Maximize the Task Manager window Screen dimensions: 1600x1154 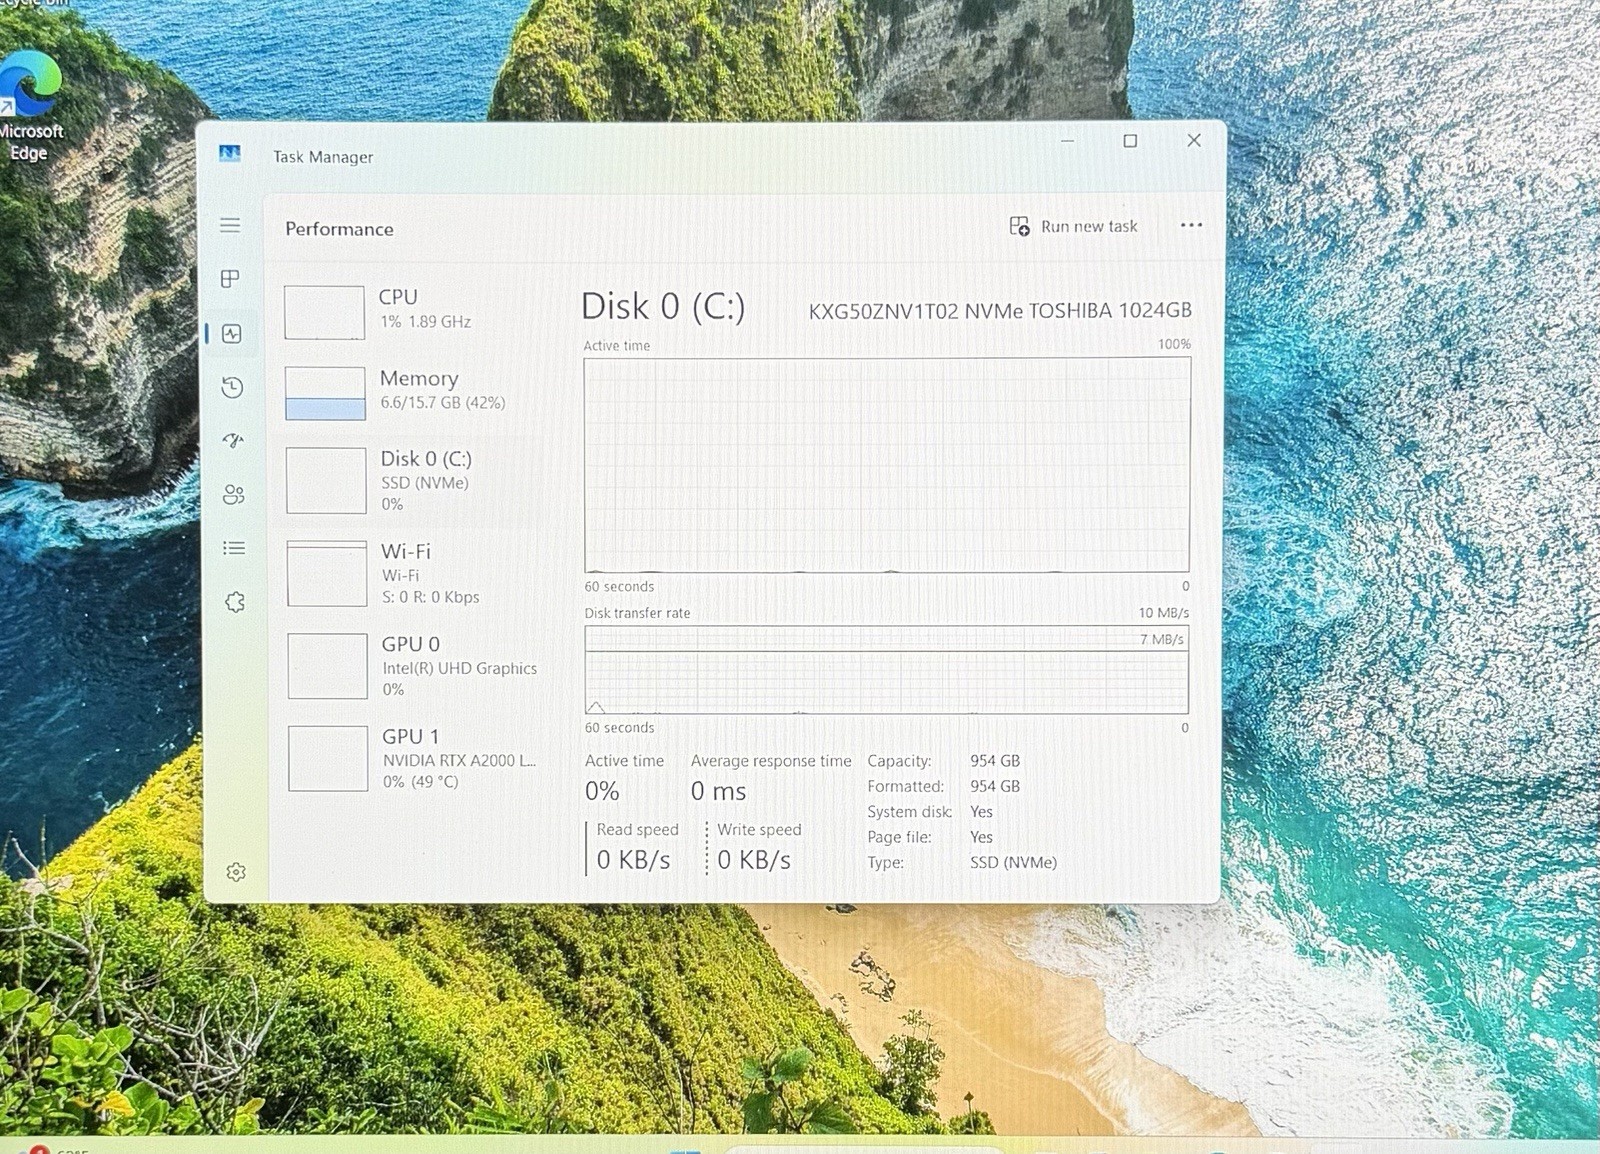1130,141
